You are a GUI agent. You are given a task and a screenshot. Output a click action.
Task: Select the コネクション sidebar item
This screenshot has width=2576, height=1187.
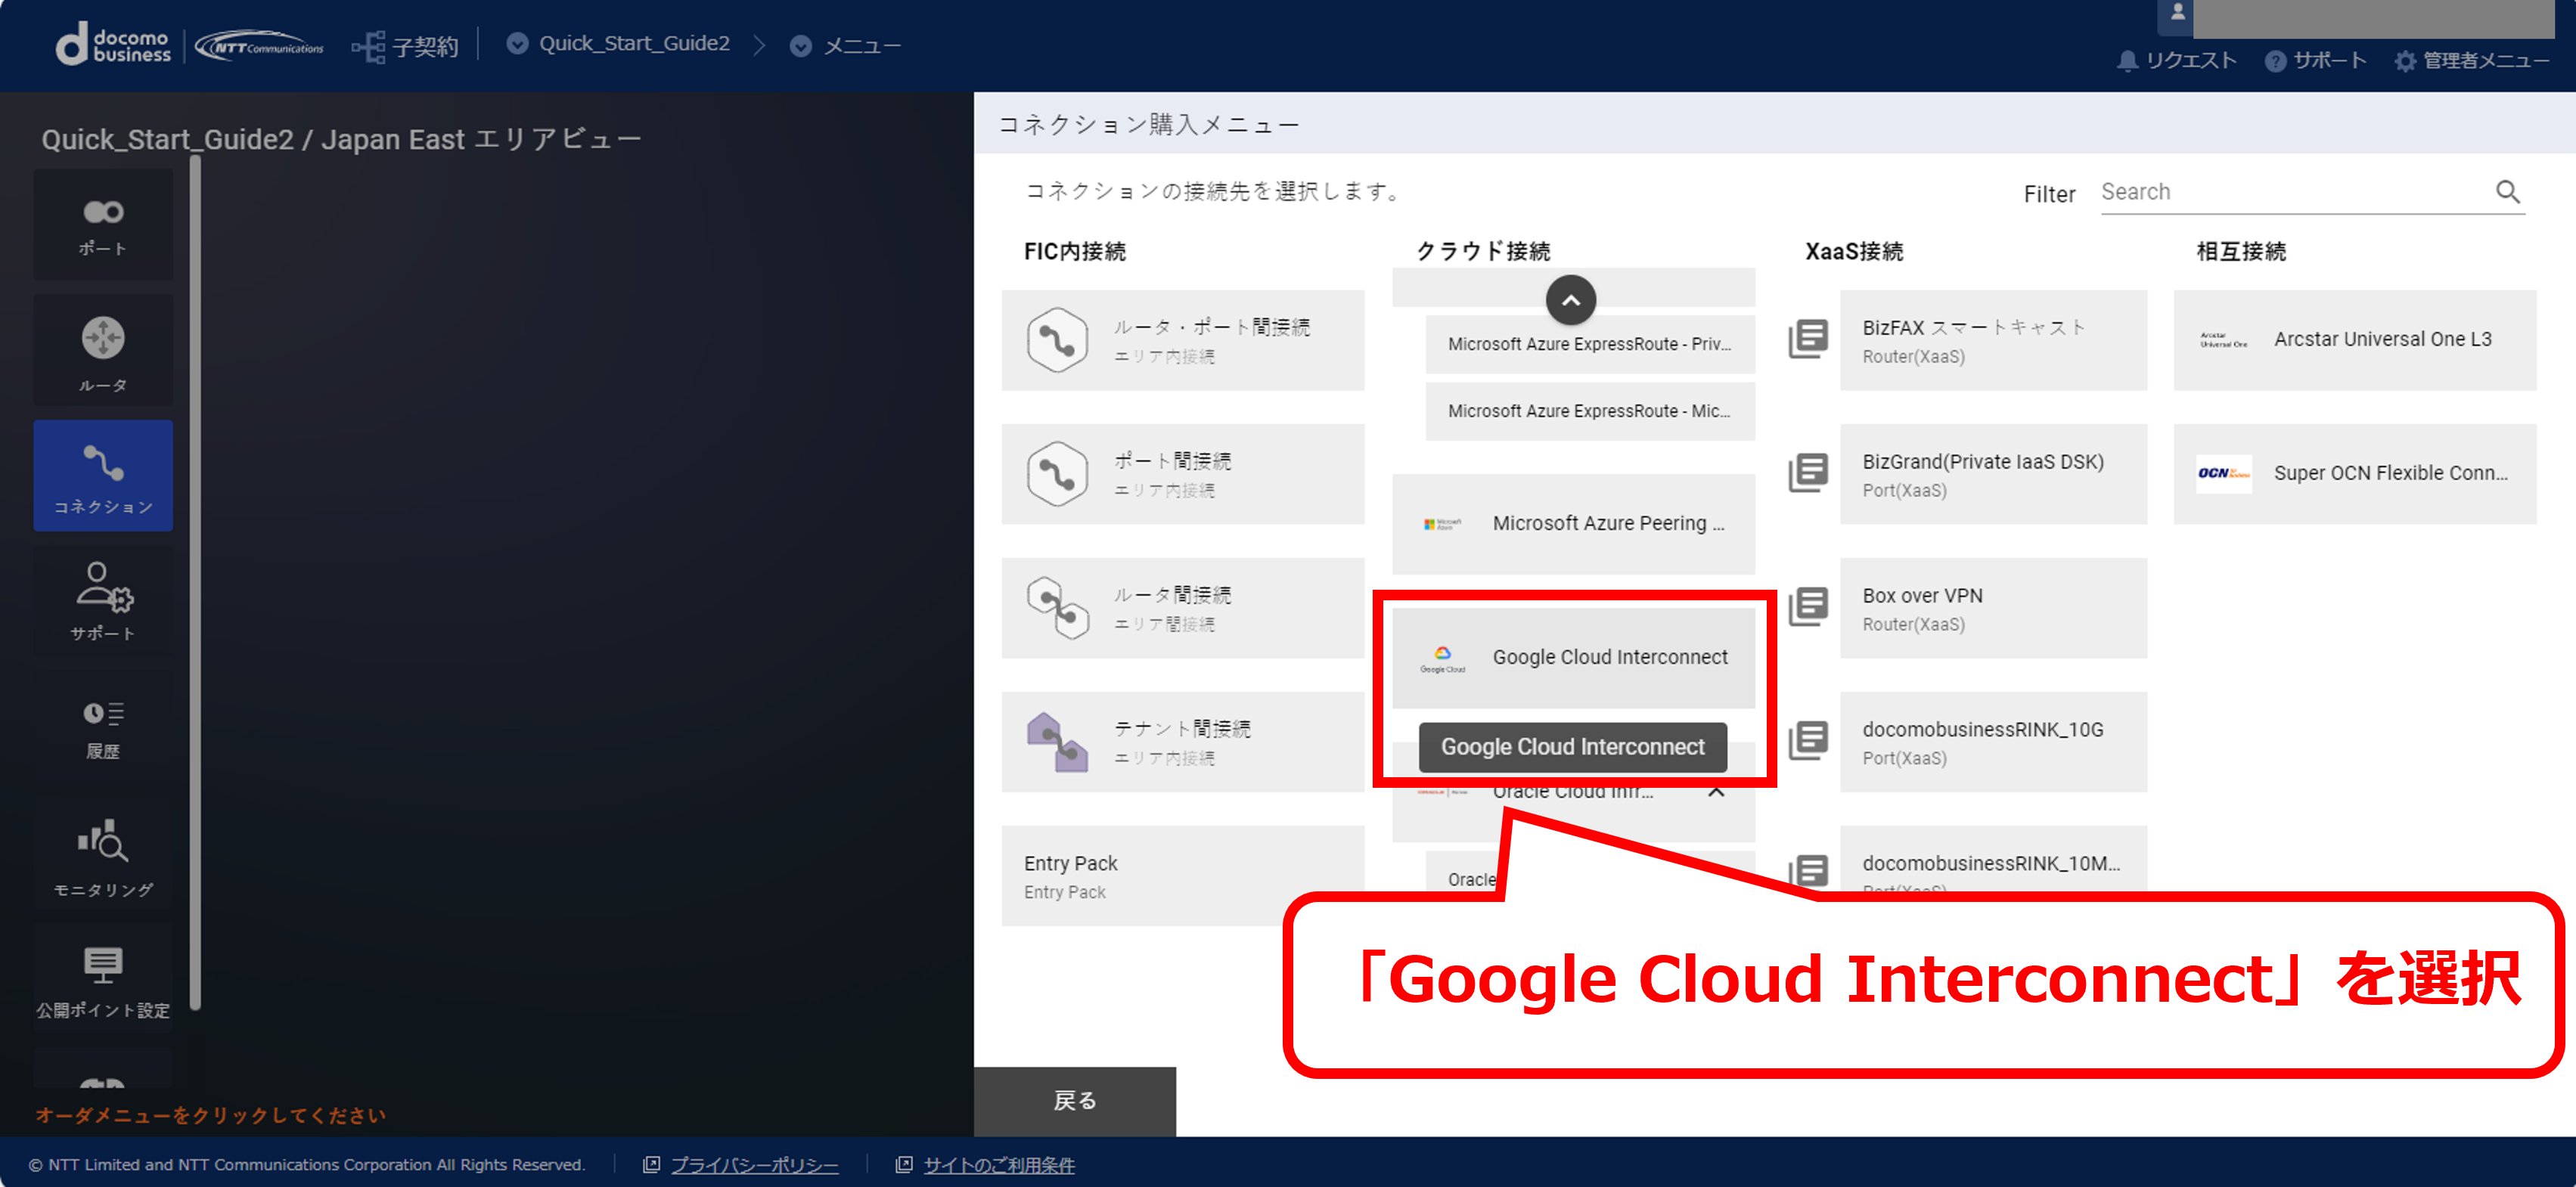103,476
